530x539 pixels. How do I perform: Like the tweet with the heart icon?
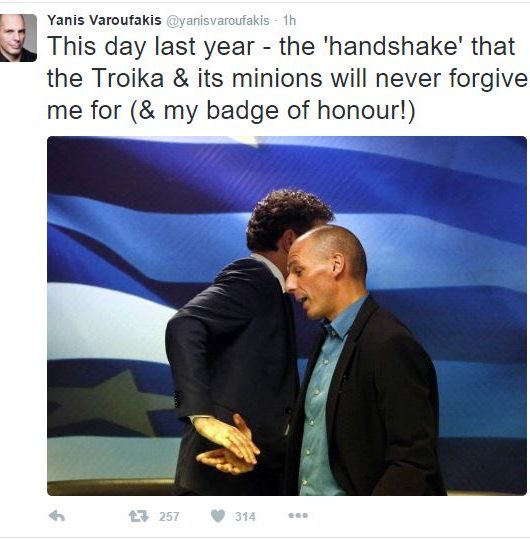pos(218,516)
